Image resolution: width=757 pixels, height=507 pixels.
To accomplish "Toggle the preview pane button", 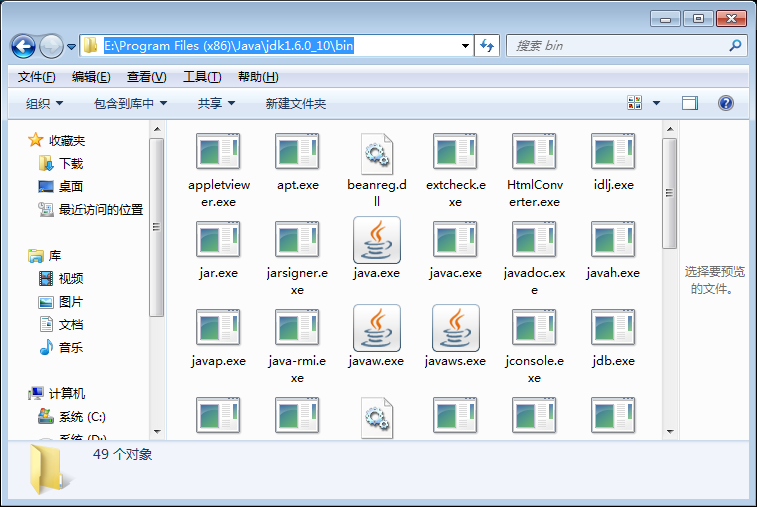I will click(690, 103).
